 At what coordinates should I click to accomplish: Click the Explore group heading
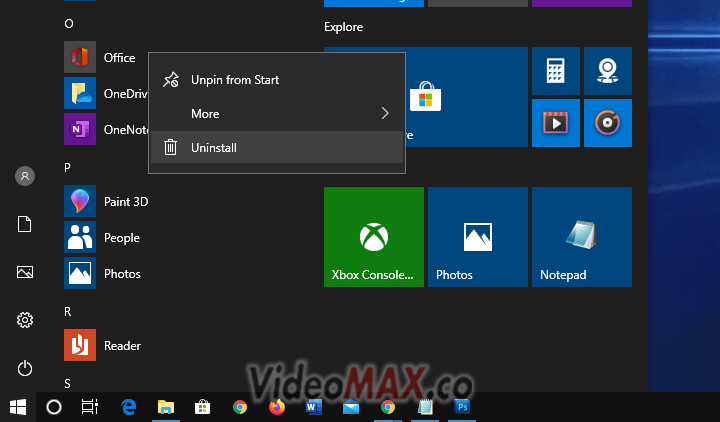tap(343, 27)
